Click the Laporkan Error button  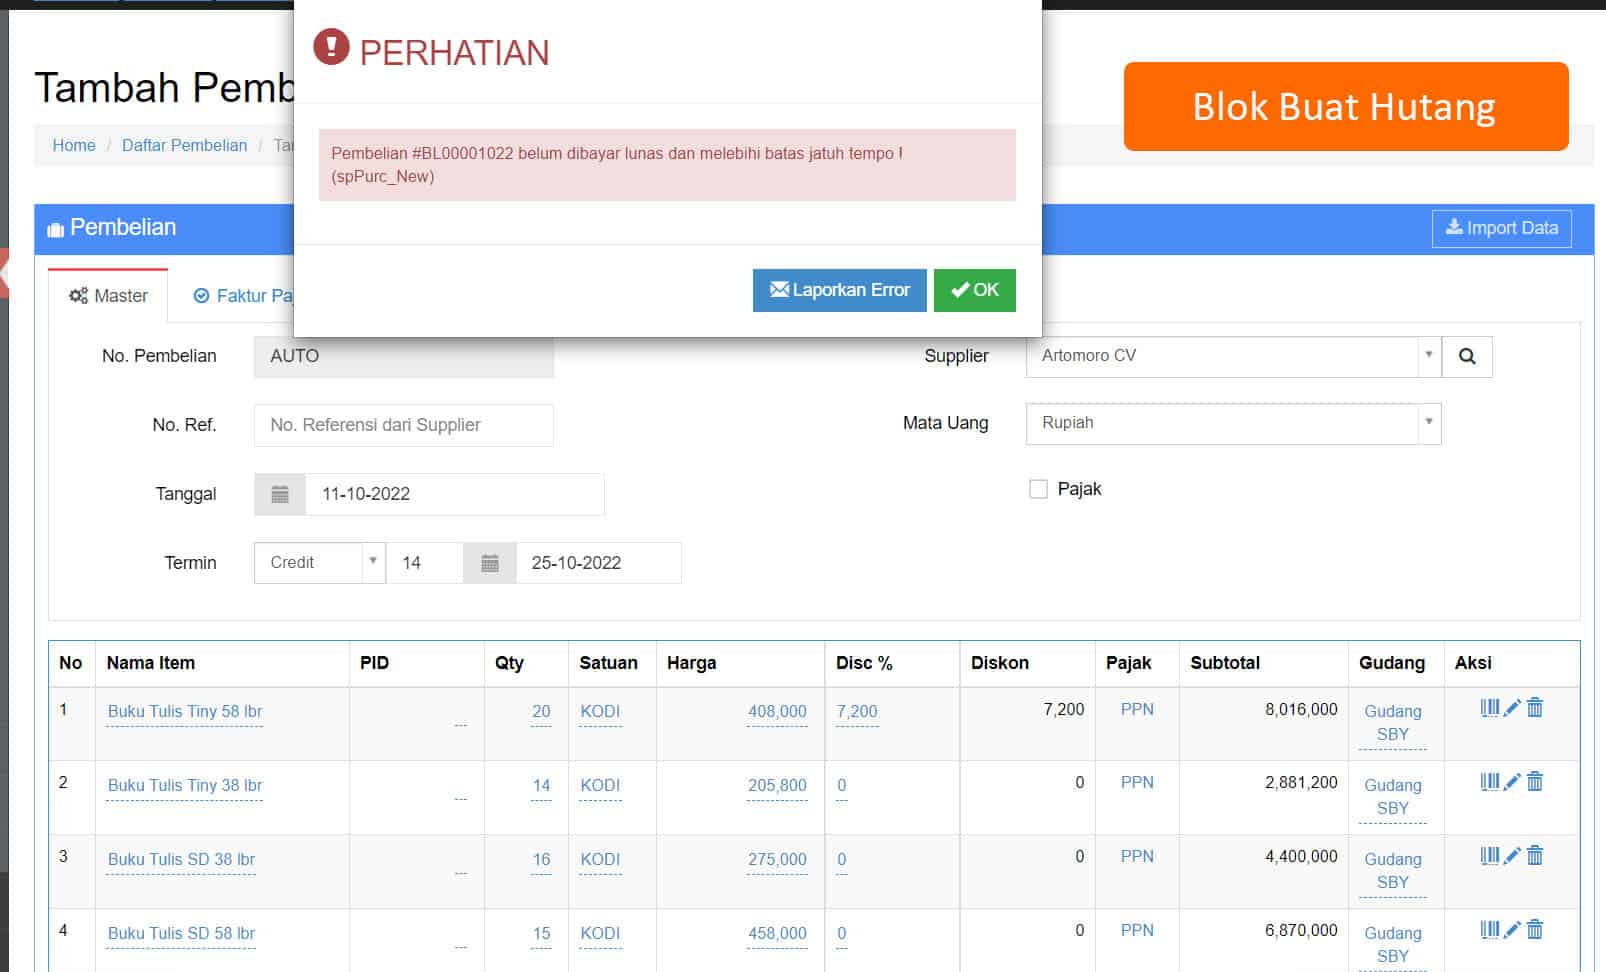click(x=839, y=290)
